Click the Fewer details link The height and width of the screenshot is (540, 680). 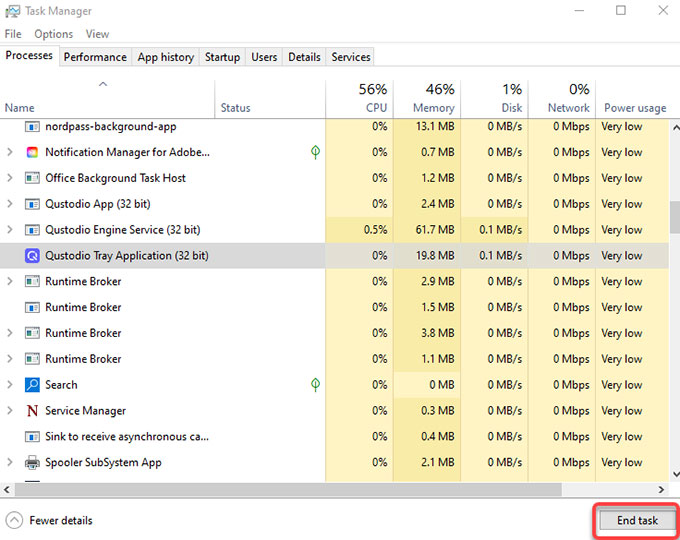click(61, 520)
